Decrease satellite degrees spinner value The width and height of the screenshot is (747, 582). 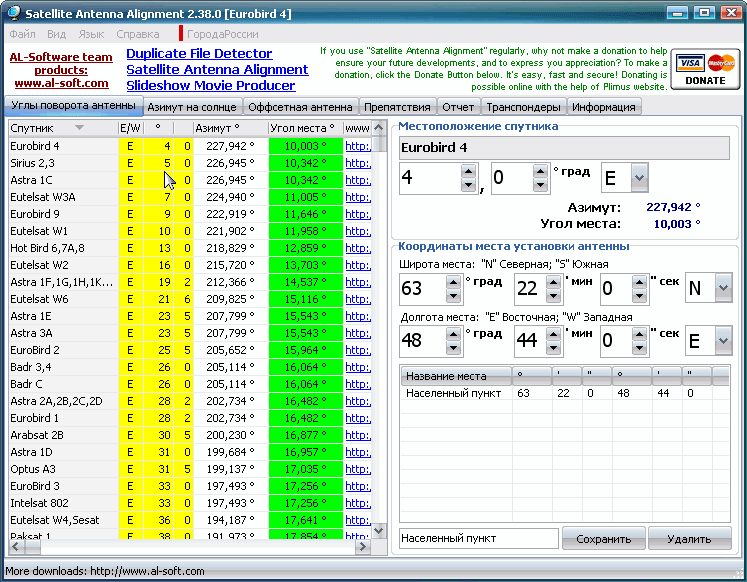pyautogui.click(x=469, y=185)
